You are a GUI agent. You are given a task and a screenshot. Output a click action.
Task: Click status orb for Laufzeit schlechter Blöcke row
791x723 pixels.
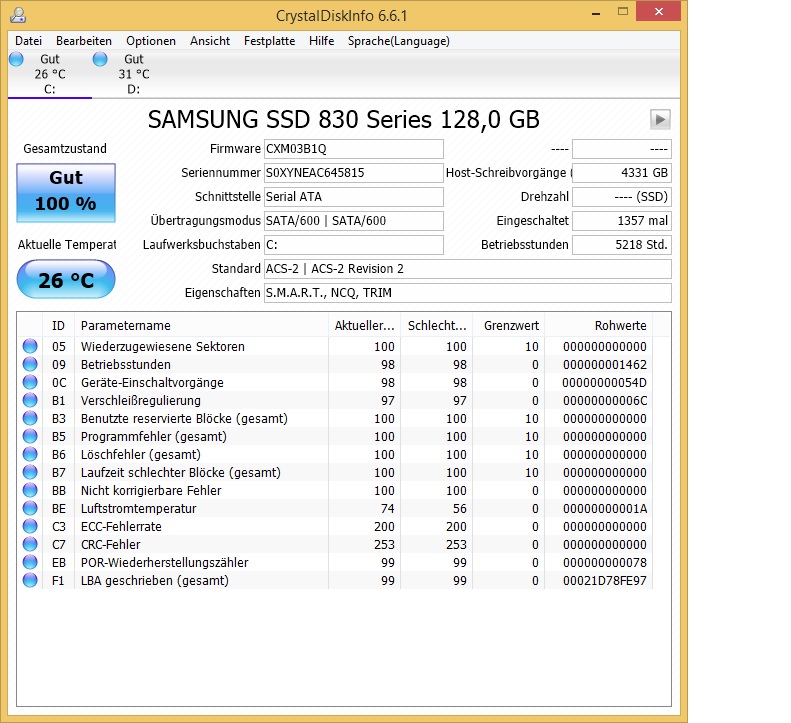[30, 472]
